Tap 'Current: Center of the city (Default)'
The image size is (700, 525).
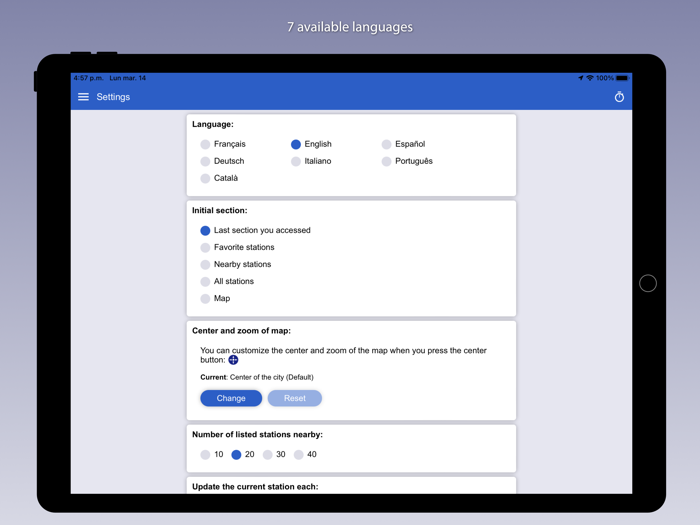pos(257,377)
